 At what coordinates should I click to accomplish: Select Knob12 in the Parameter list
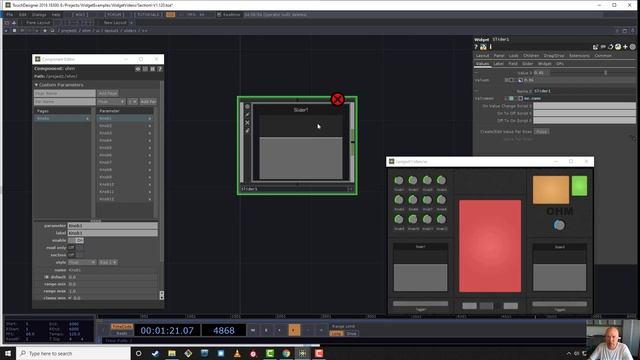click(x=124, y=199)
